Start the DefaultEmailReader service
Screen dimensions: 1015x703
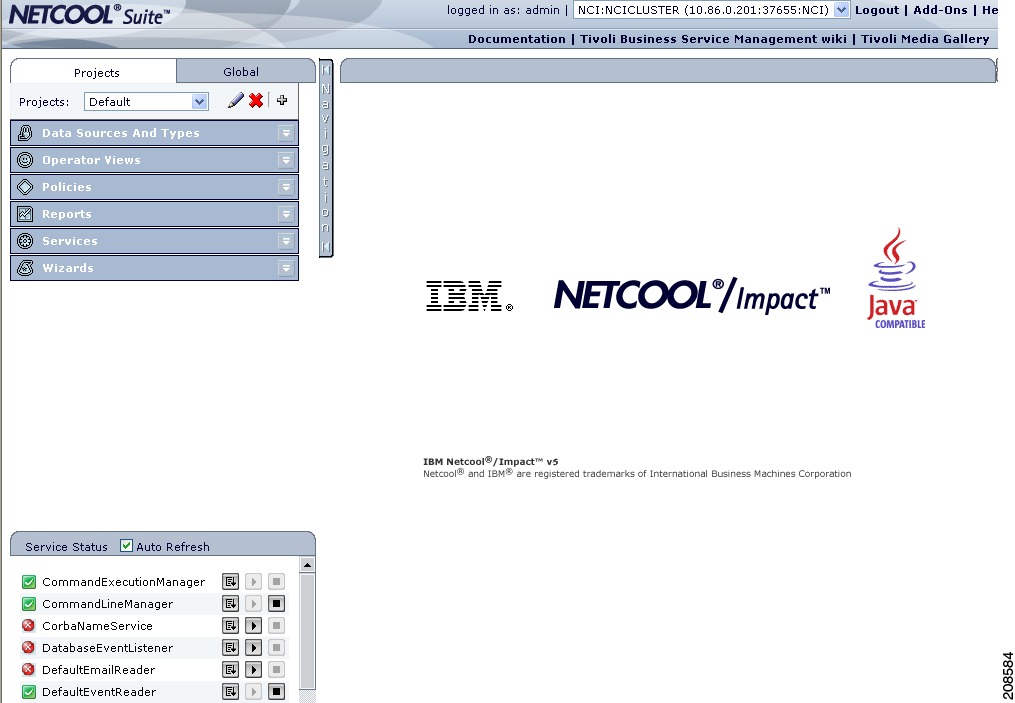[253, 670]
